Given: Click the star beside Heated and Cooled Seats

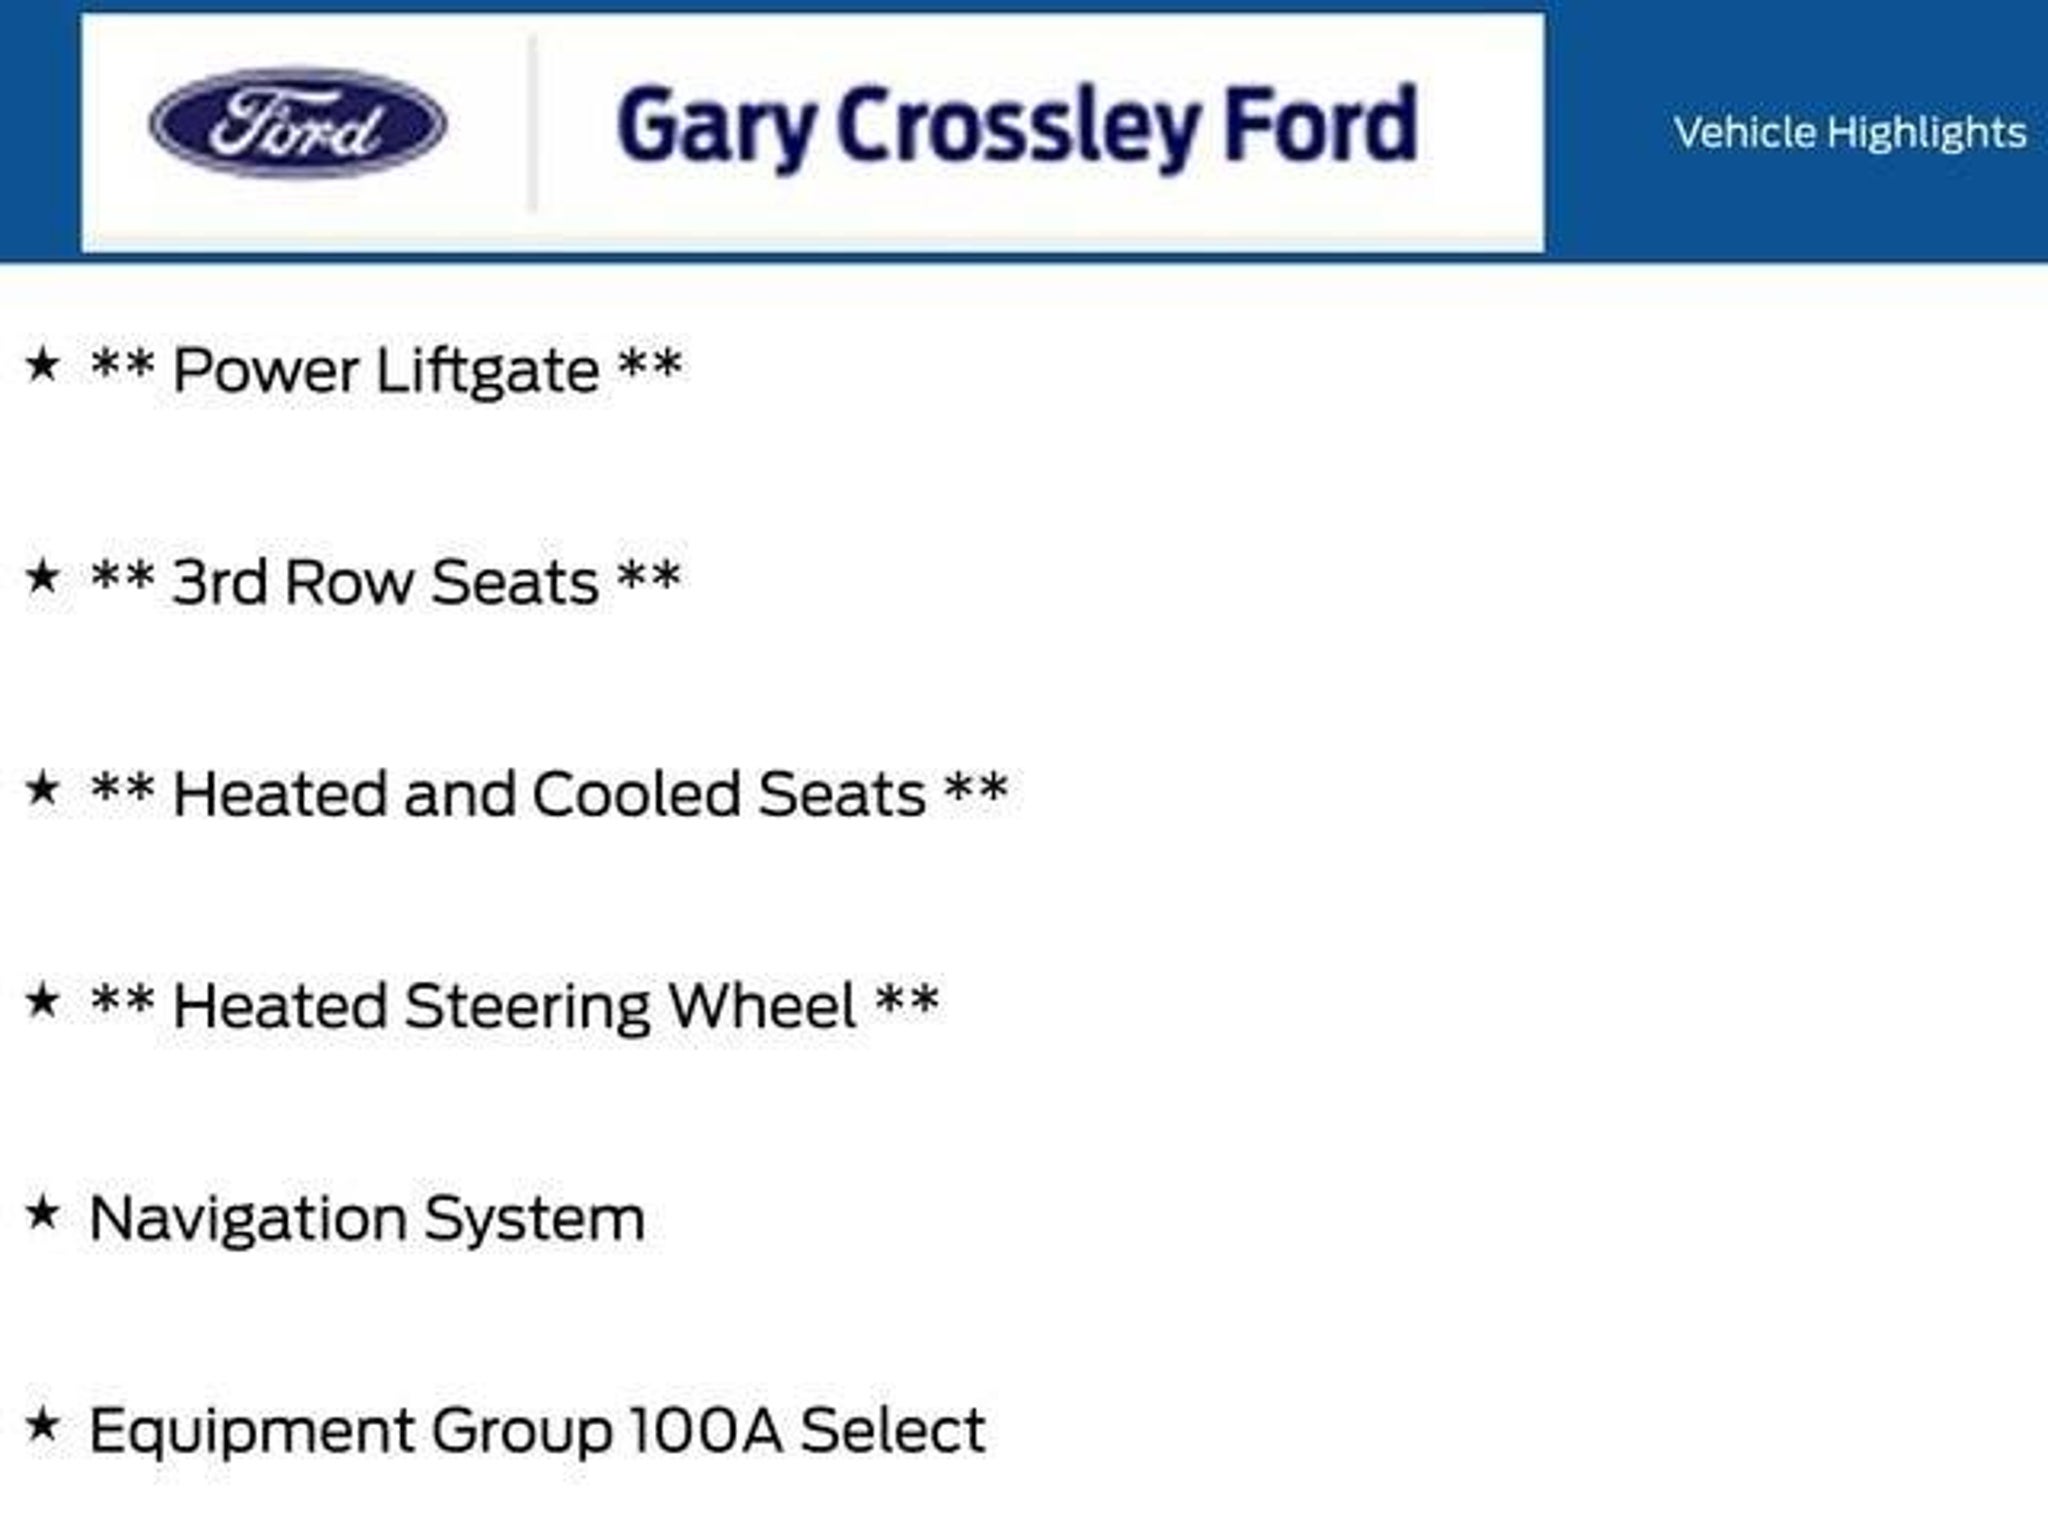Looking at the screenshot, I should tap(43, 788).
